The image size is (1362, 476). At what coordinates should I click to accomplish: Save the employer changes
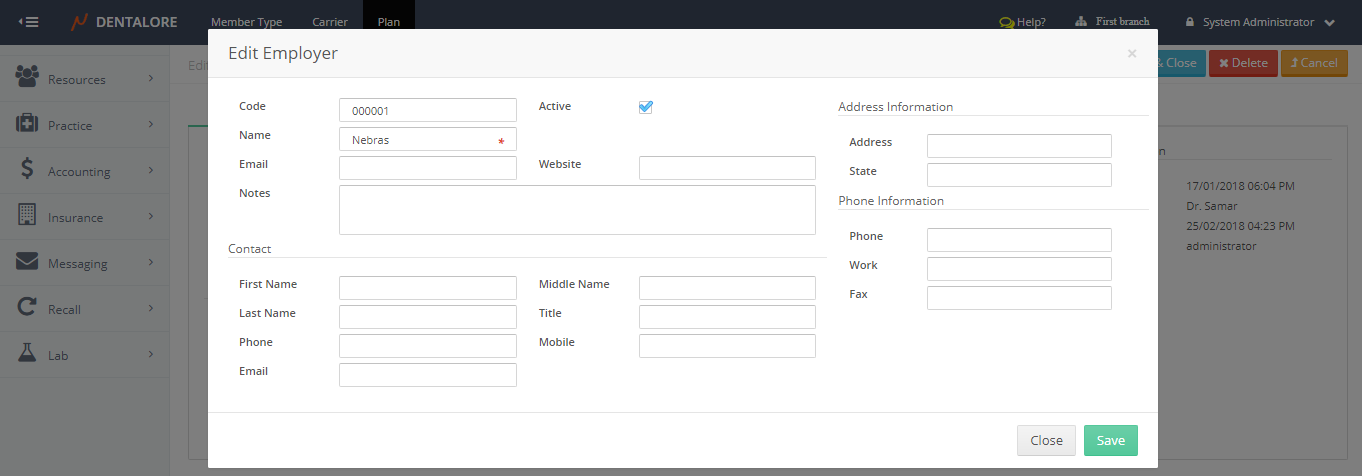[1110, 441]
